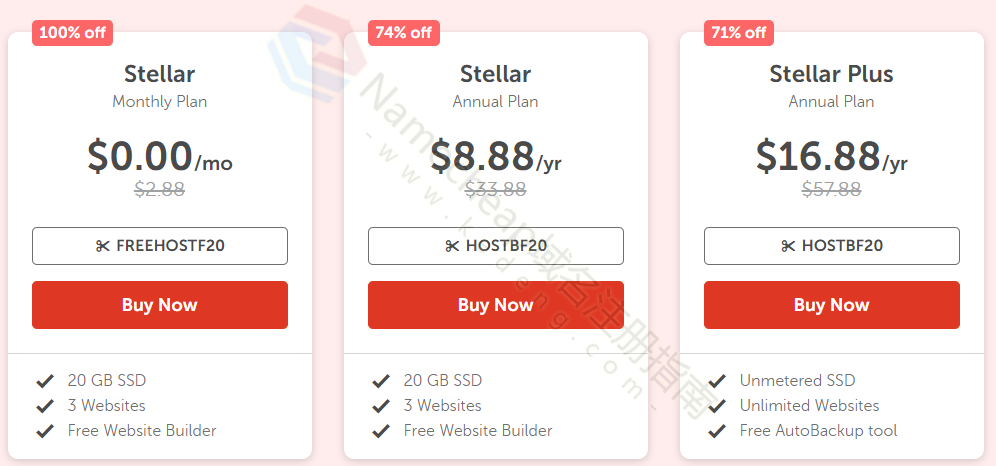Screen dimensions: 996x466
Task: Click the 71% off discount badge
Action: 739,33
